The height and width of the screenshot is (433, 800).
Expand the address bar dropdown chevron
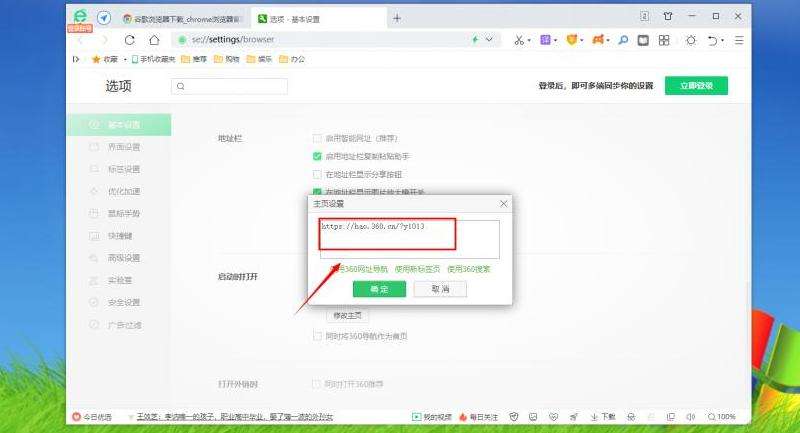pos(489,39)
